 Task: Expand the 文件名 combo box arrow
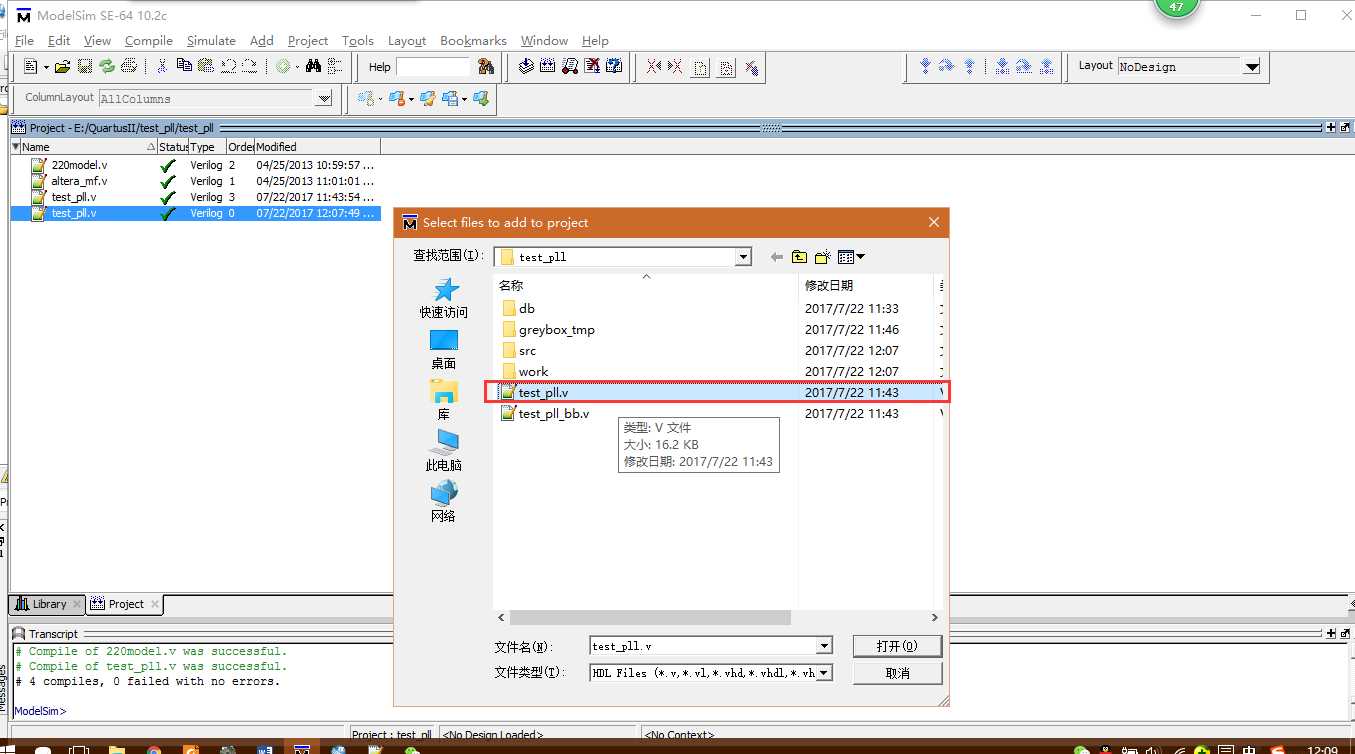(824, 646)
